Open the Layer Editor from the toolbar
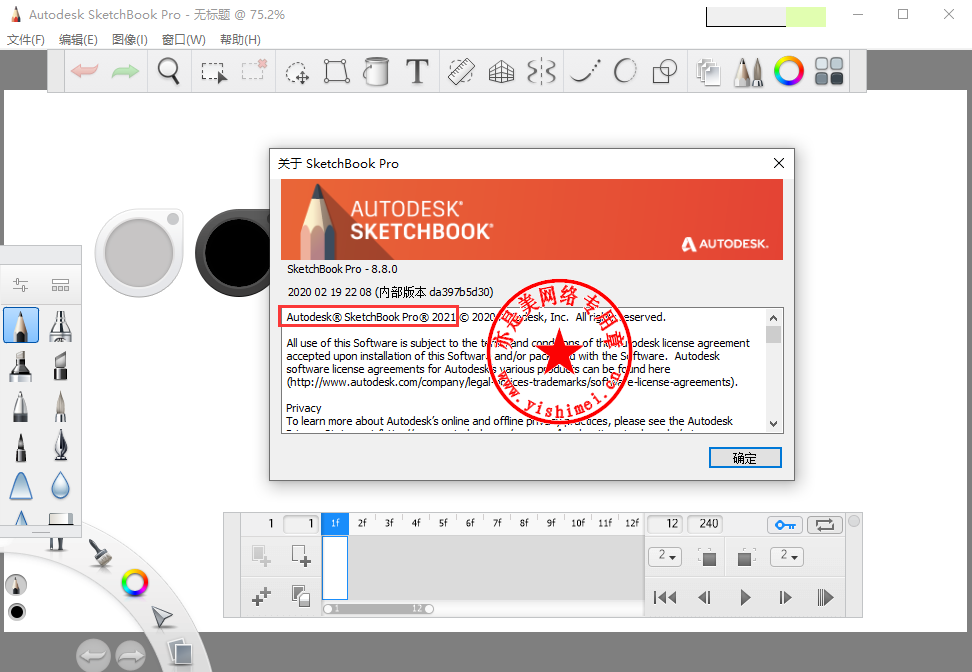 [708, 71]
